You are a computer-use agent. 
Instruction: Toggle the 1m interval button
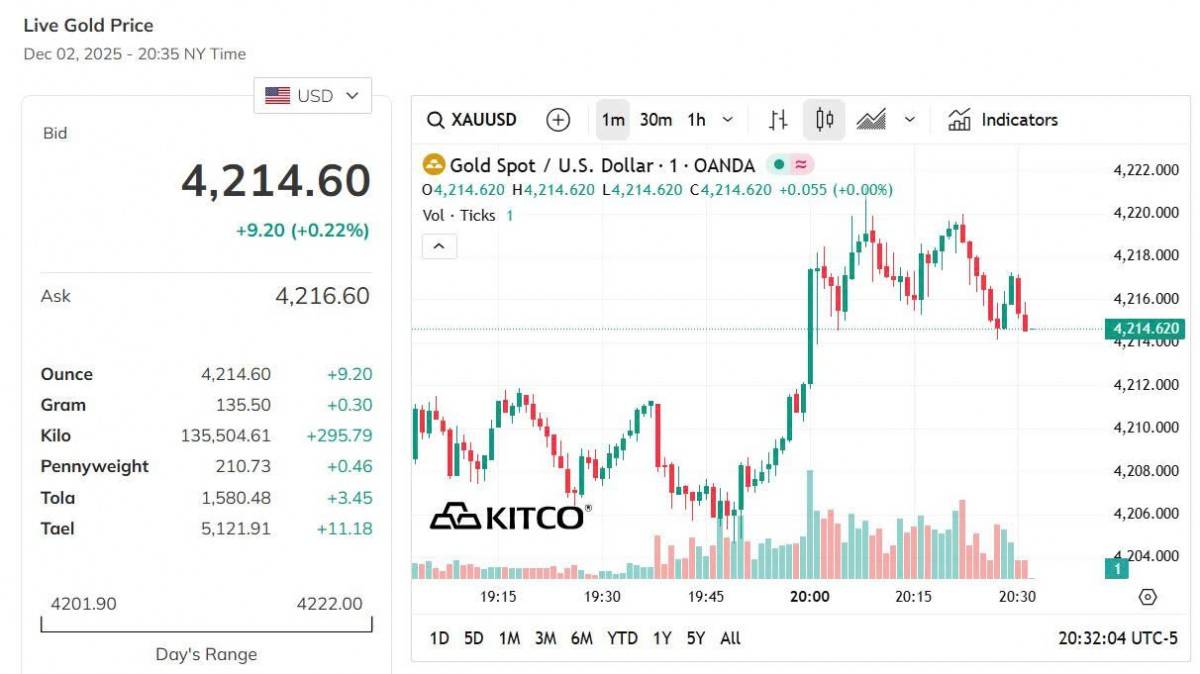(x=613, y=120)
